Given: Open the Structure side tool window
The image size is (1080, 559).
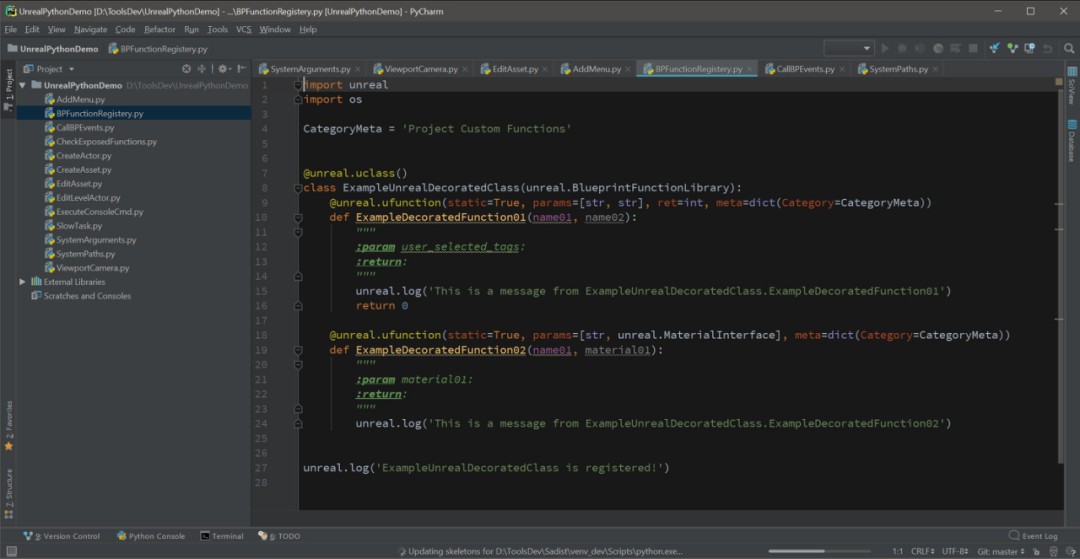Looking at the screenshot, I should [x=9, y=493].
